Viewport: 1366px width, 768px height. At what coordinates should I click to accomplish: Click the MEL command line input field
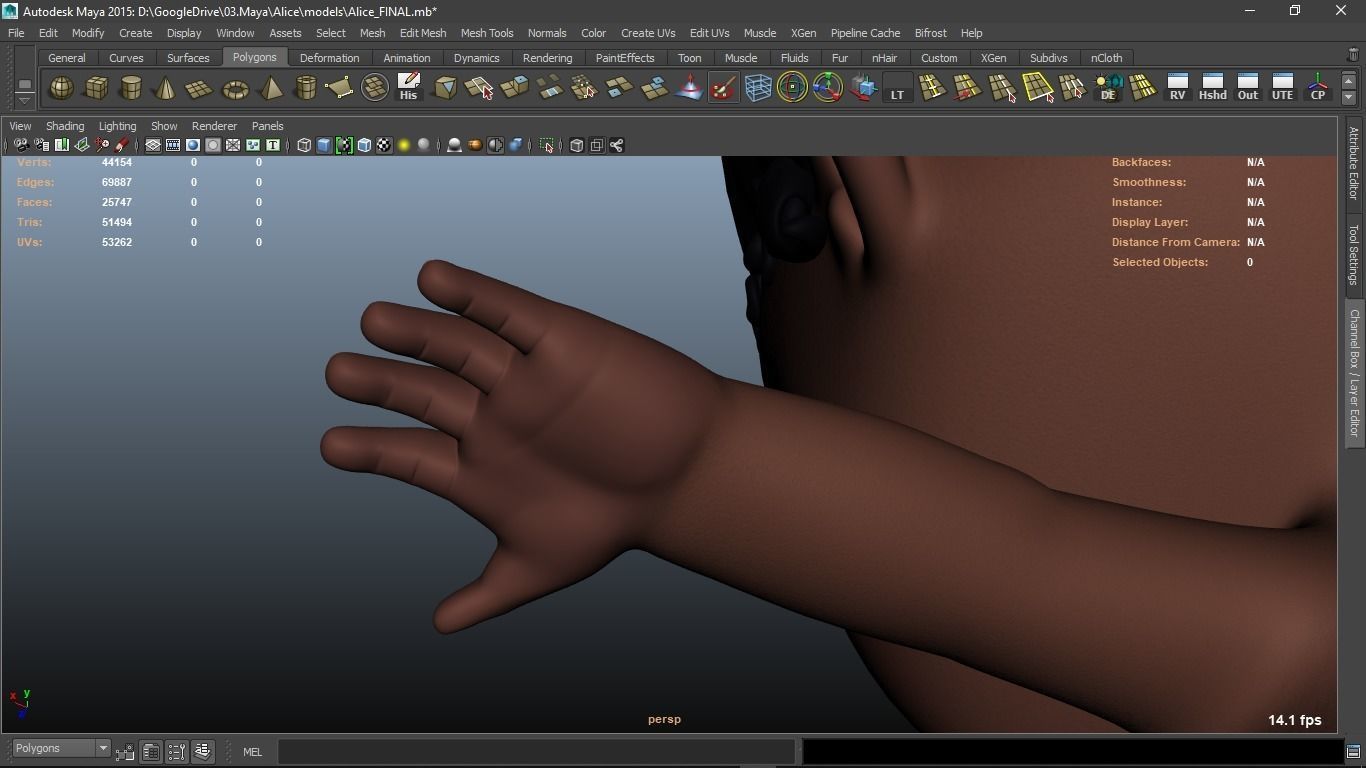[x=537, y=752]
